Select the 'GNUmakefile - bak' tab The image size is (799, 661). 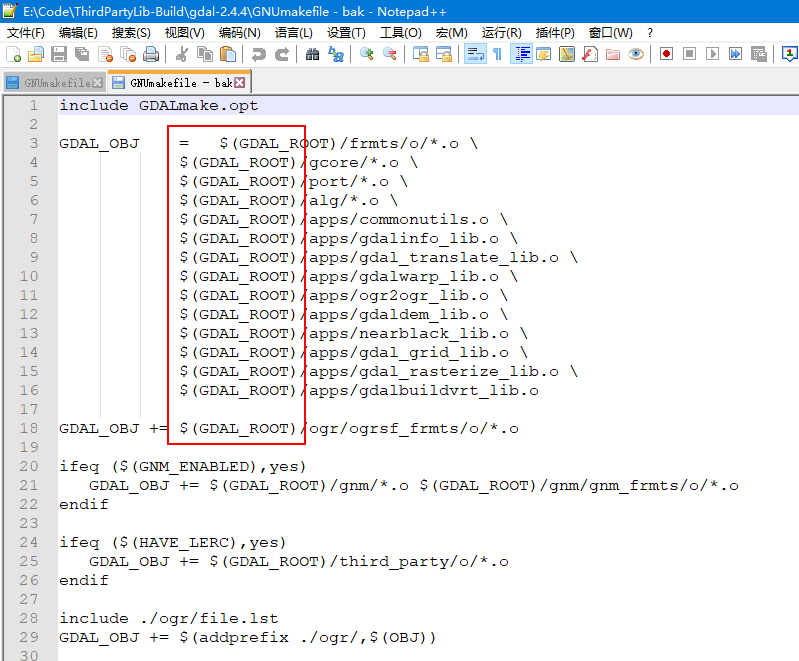click(x=181, y=83)
